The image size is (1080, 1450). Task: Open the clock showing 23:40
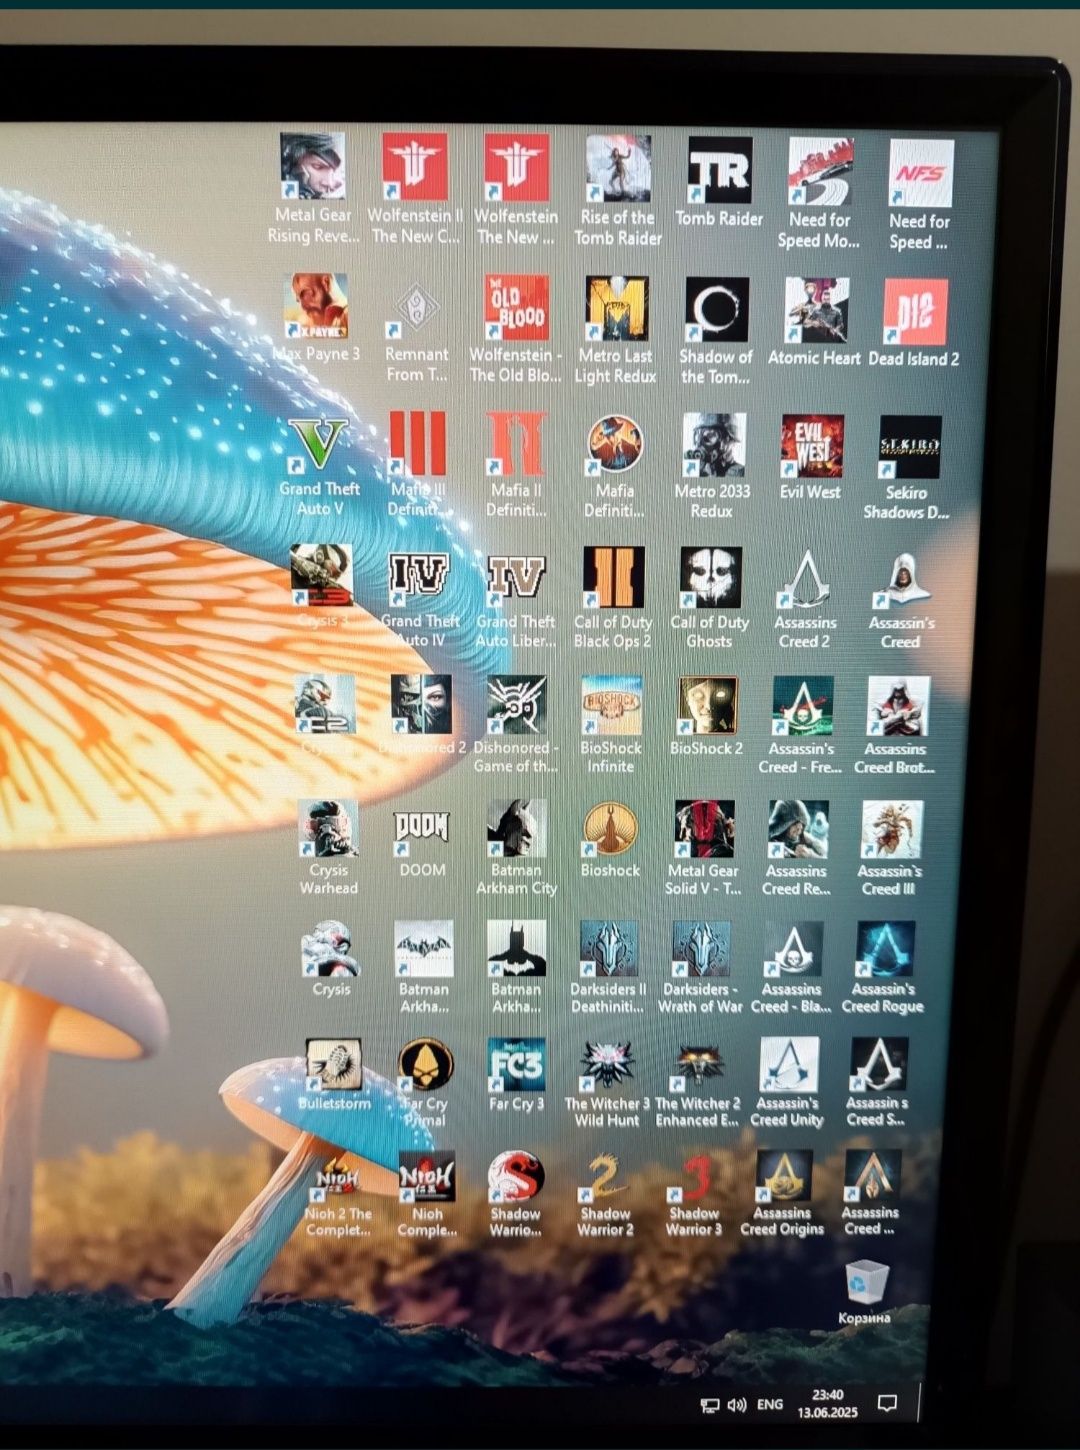tap(827, 1403)
